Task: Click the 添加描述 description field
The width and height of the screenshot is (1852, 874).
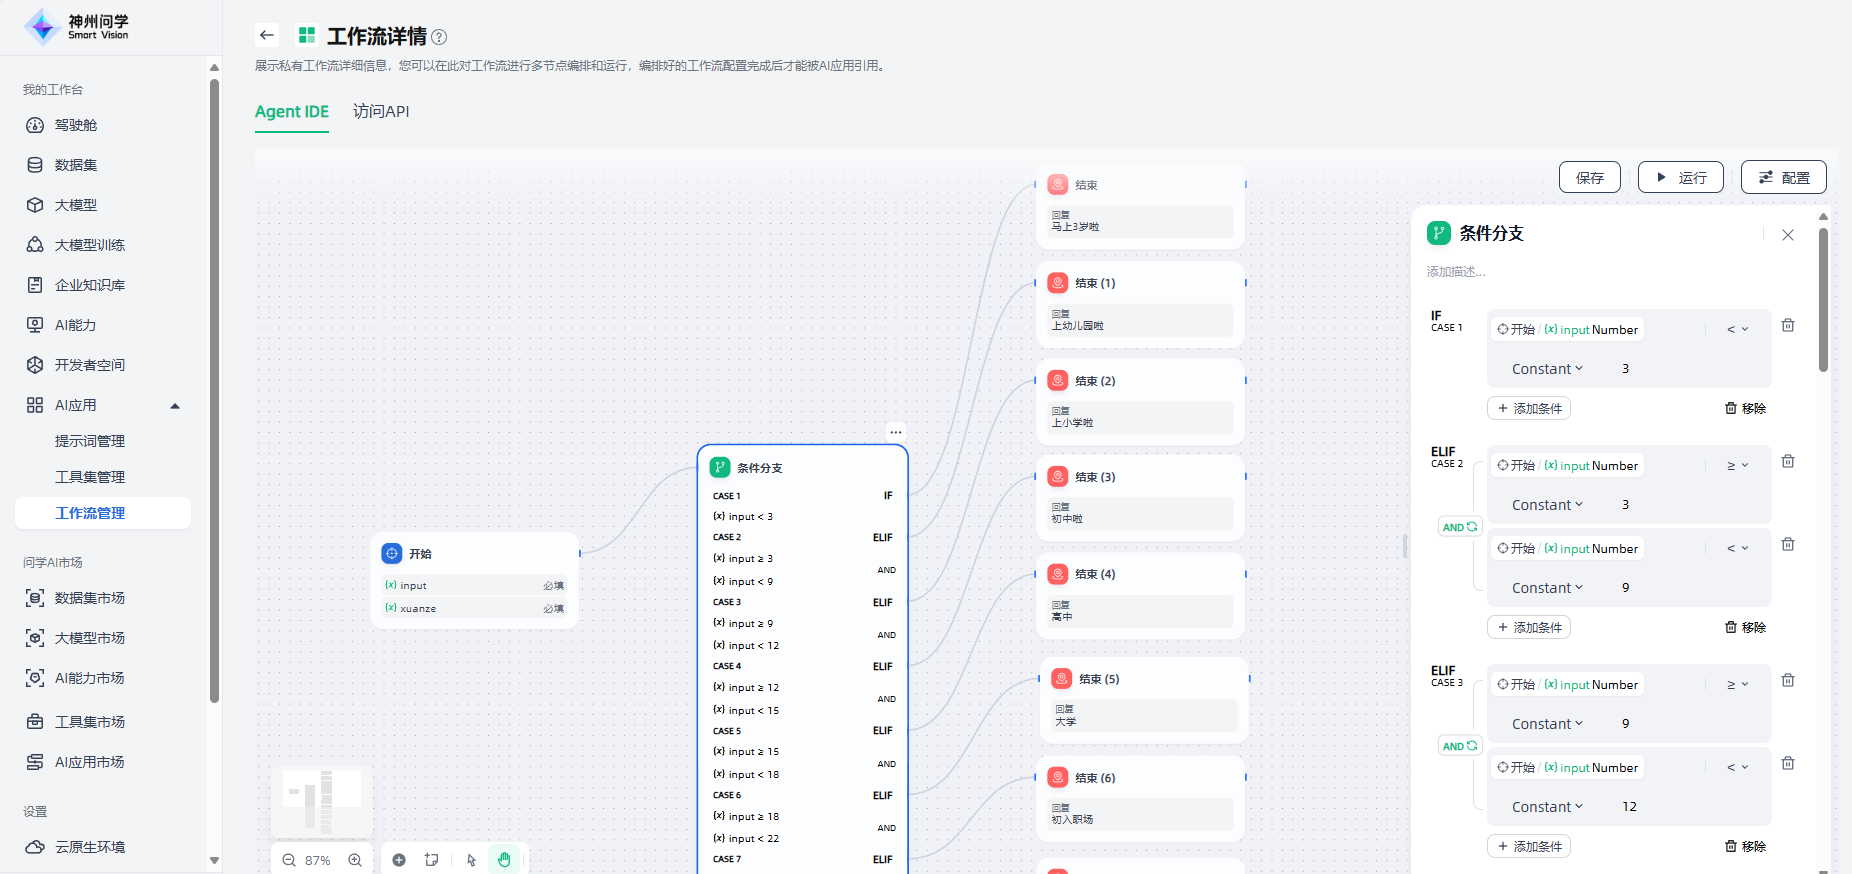Action: 1456,272
